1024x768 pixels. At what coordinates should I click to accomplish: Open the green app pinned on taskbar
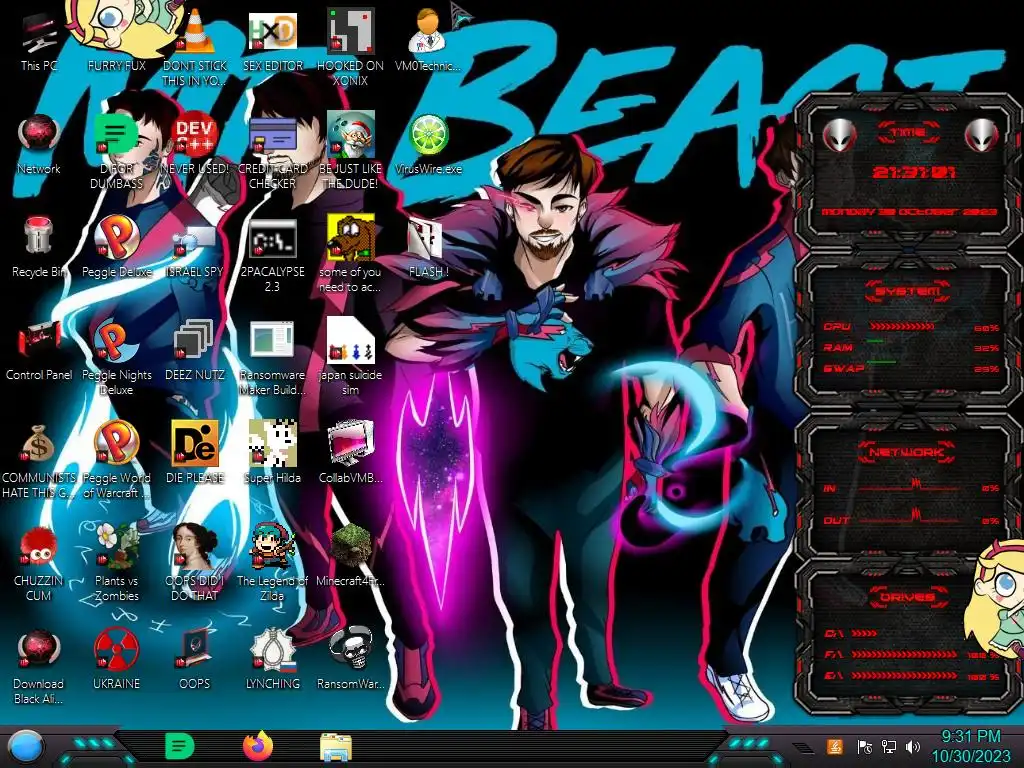tap(180, 746)
